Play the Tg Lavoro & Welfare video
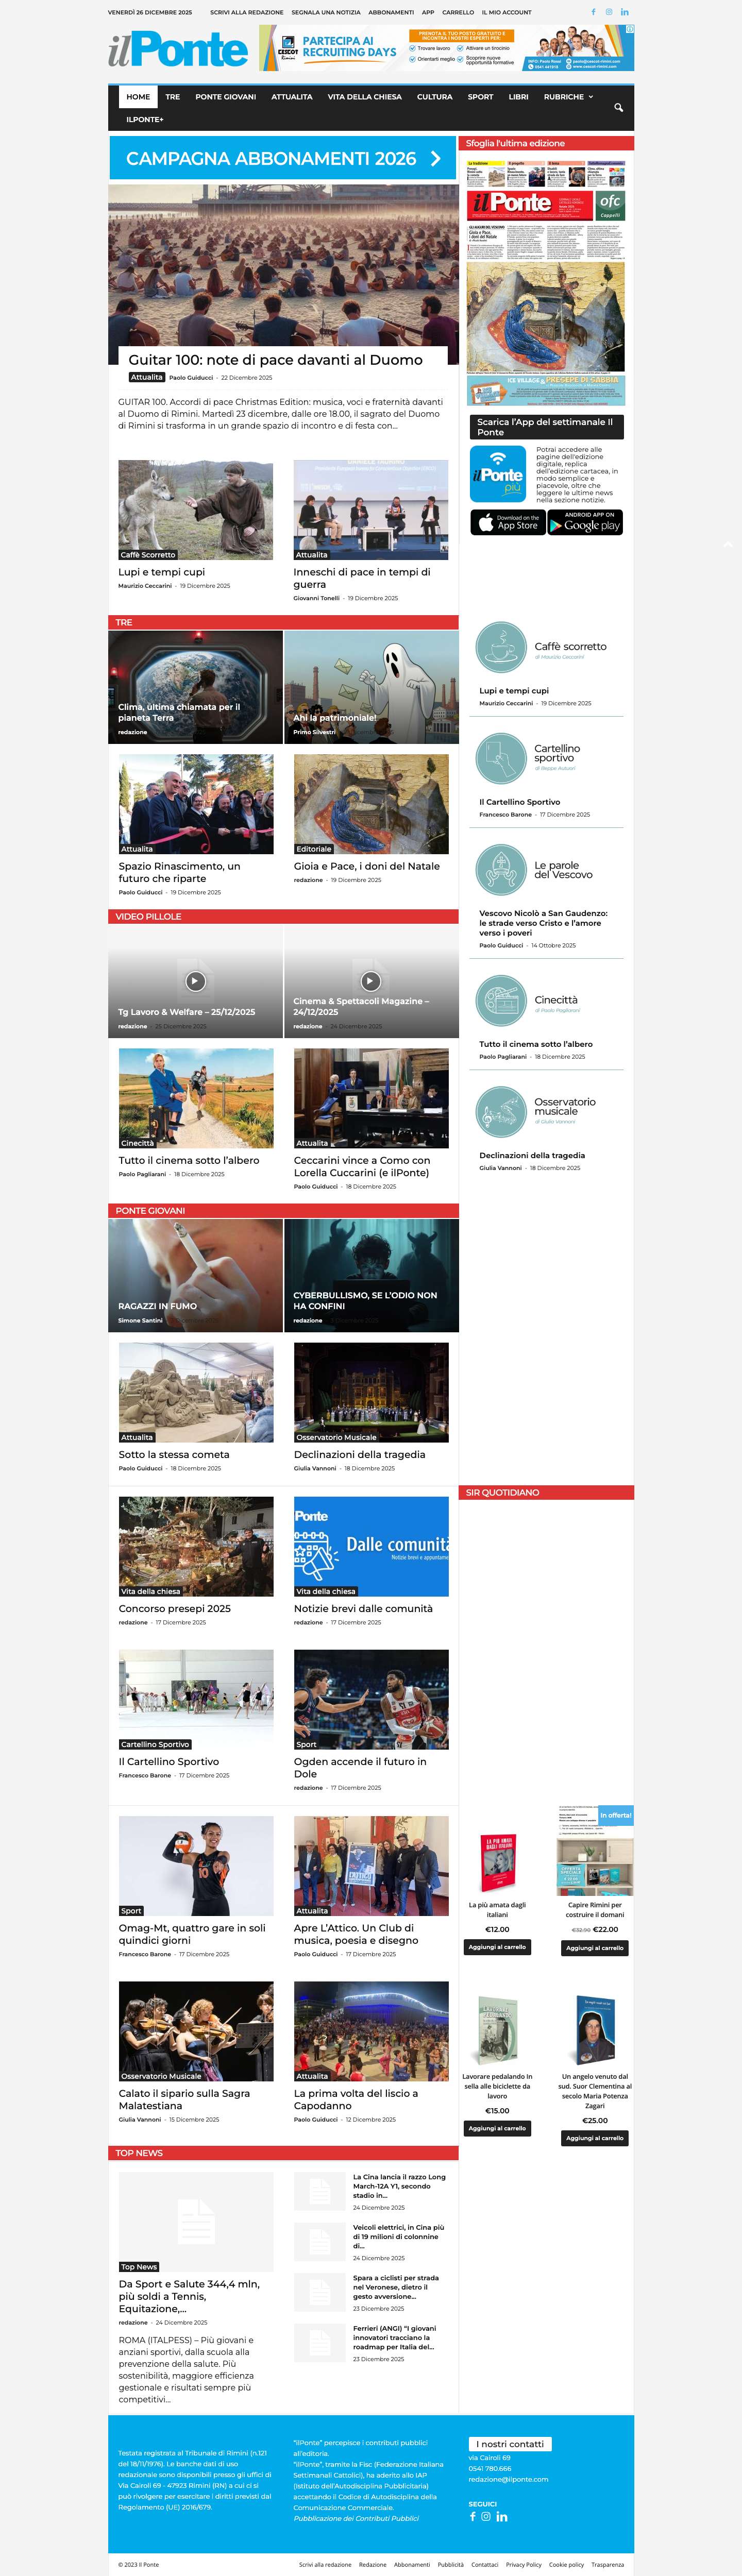This screenshot has height=2576, width=742. click(x=195, y=981)
